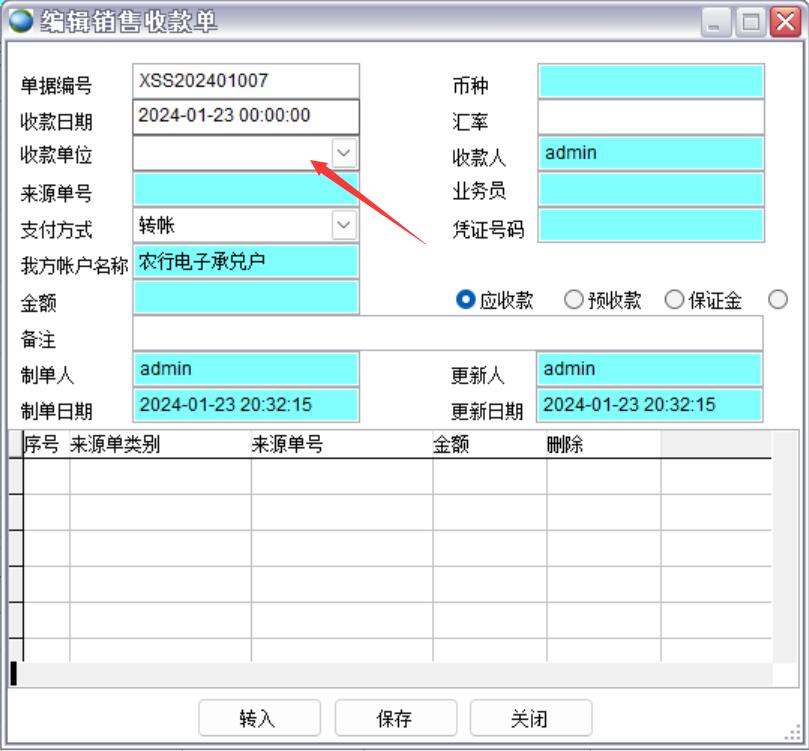Image resolution: width=809 pixels, height=751 pixels.
Task: Click the 币种 field
Action: [x=650, y=81]
